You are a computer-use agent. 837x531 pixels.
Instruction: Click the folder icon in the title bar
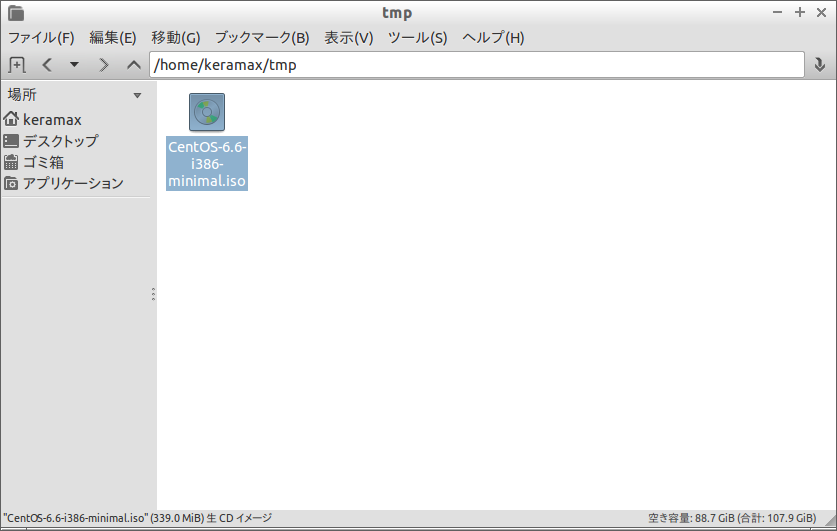[x=16, y=13]
